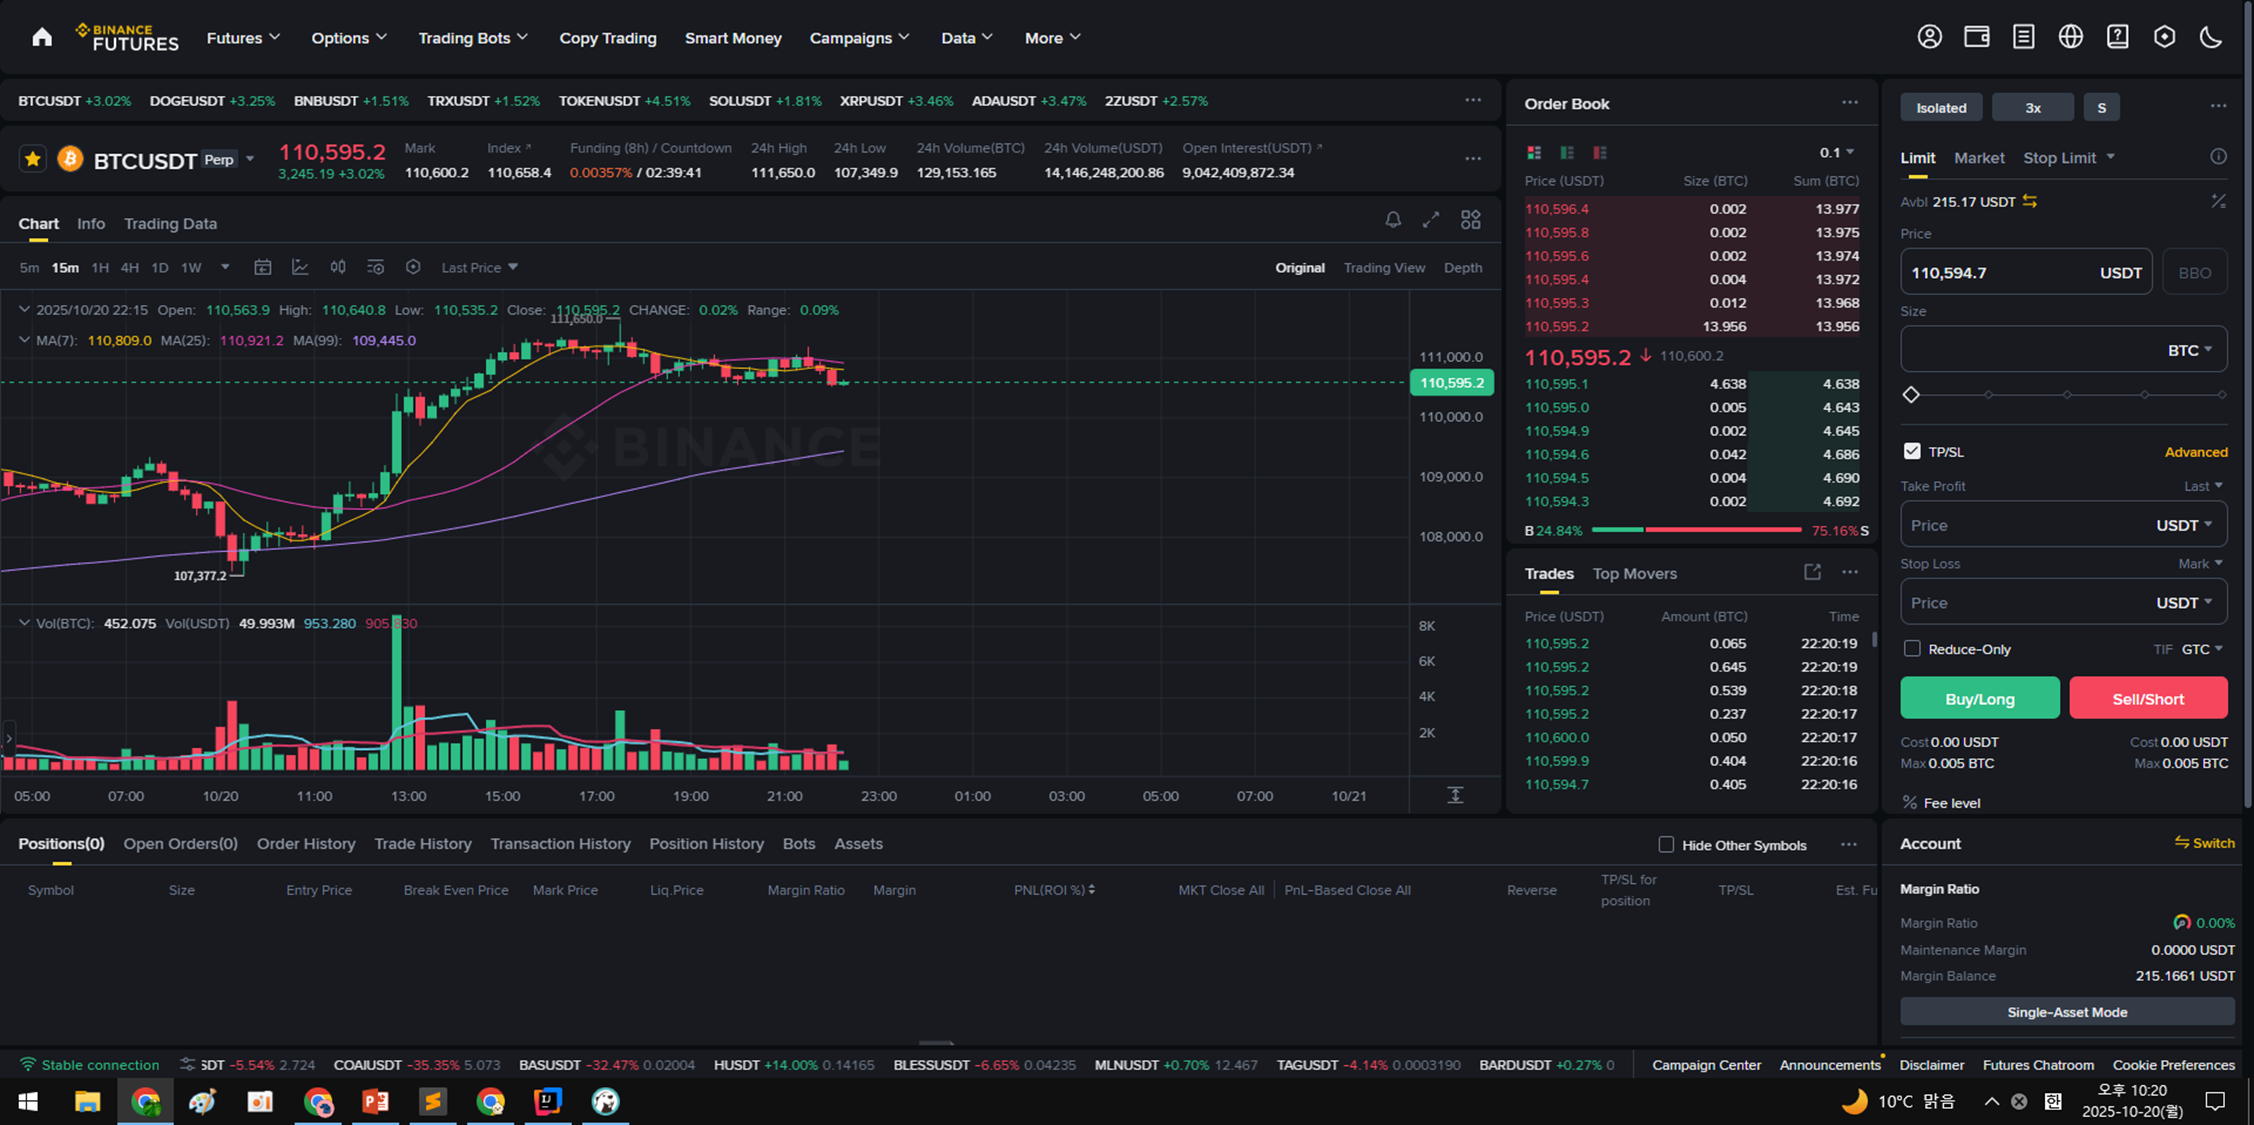Pop out the Trades panel
The image size is (2254, 1125).
click(x=1812, y=572)
